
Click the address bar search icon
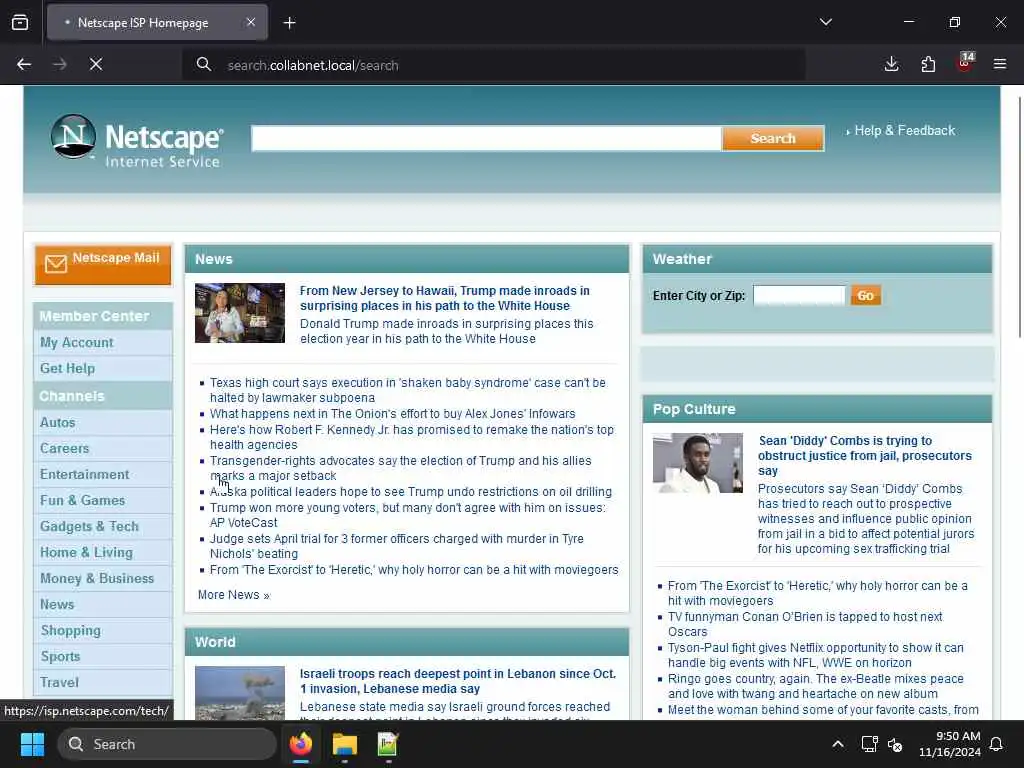(204, 65)
